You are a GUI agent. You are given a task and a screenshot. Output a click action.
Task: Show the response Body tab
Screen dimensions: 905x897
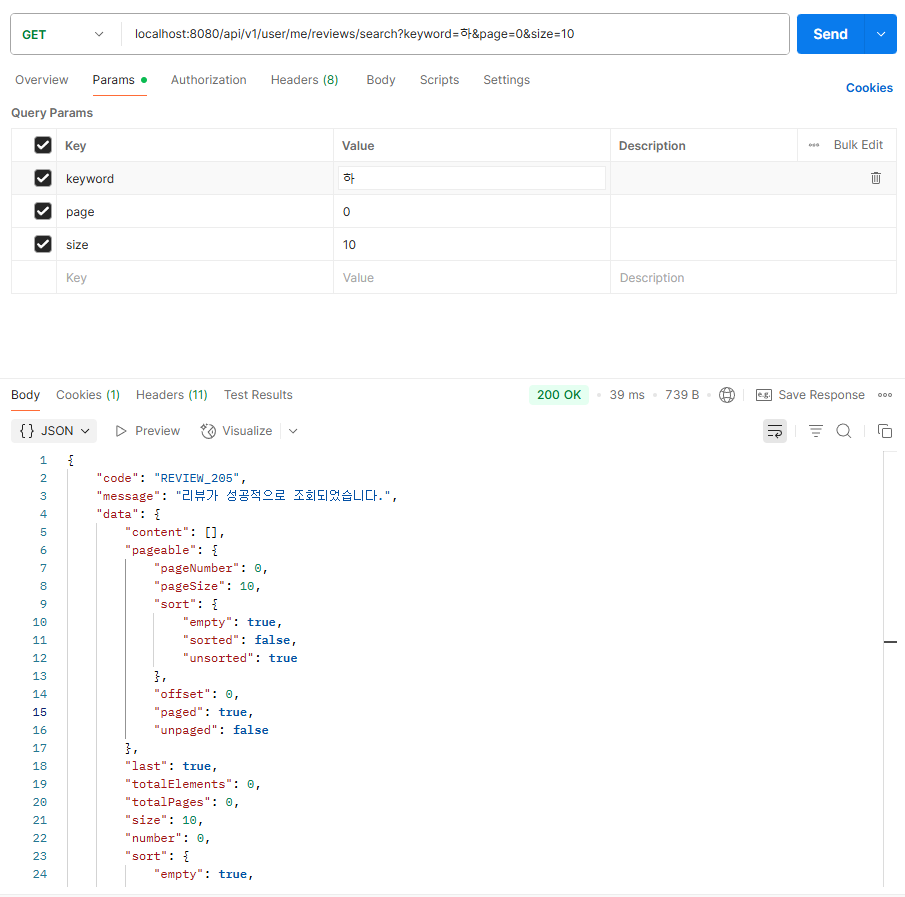(x=25, y=395)
